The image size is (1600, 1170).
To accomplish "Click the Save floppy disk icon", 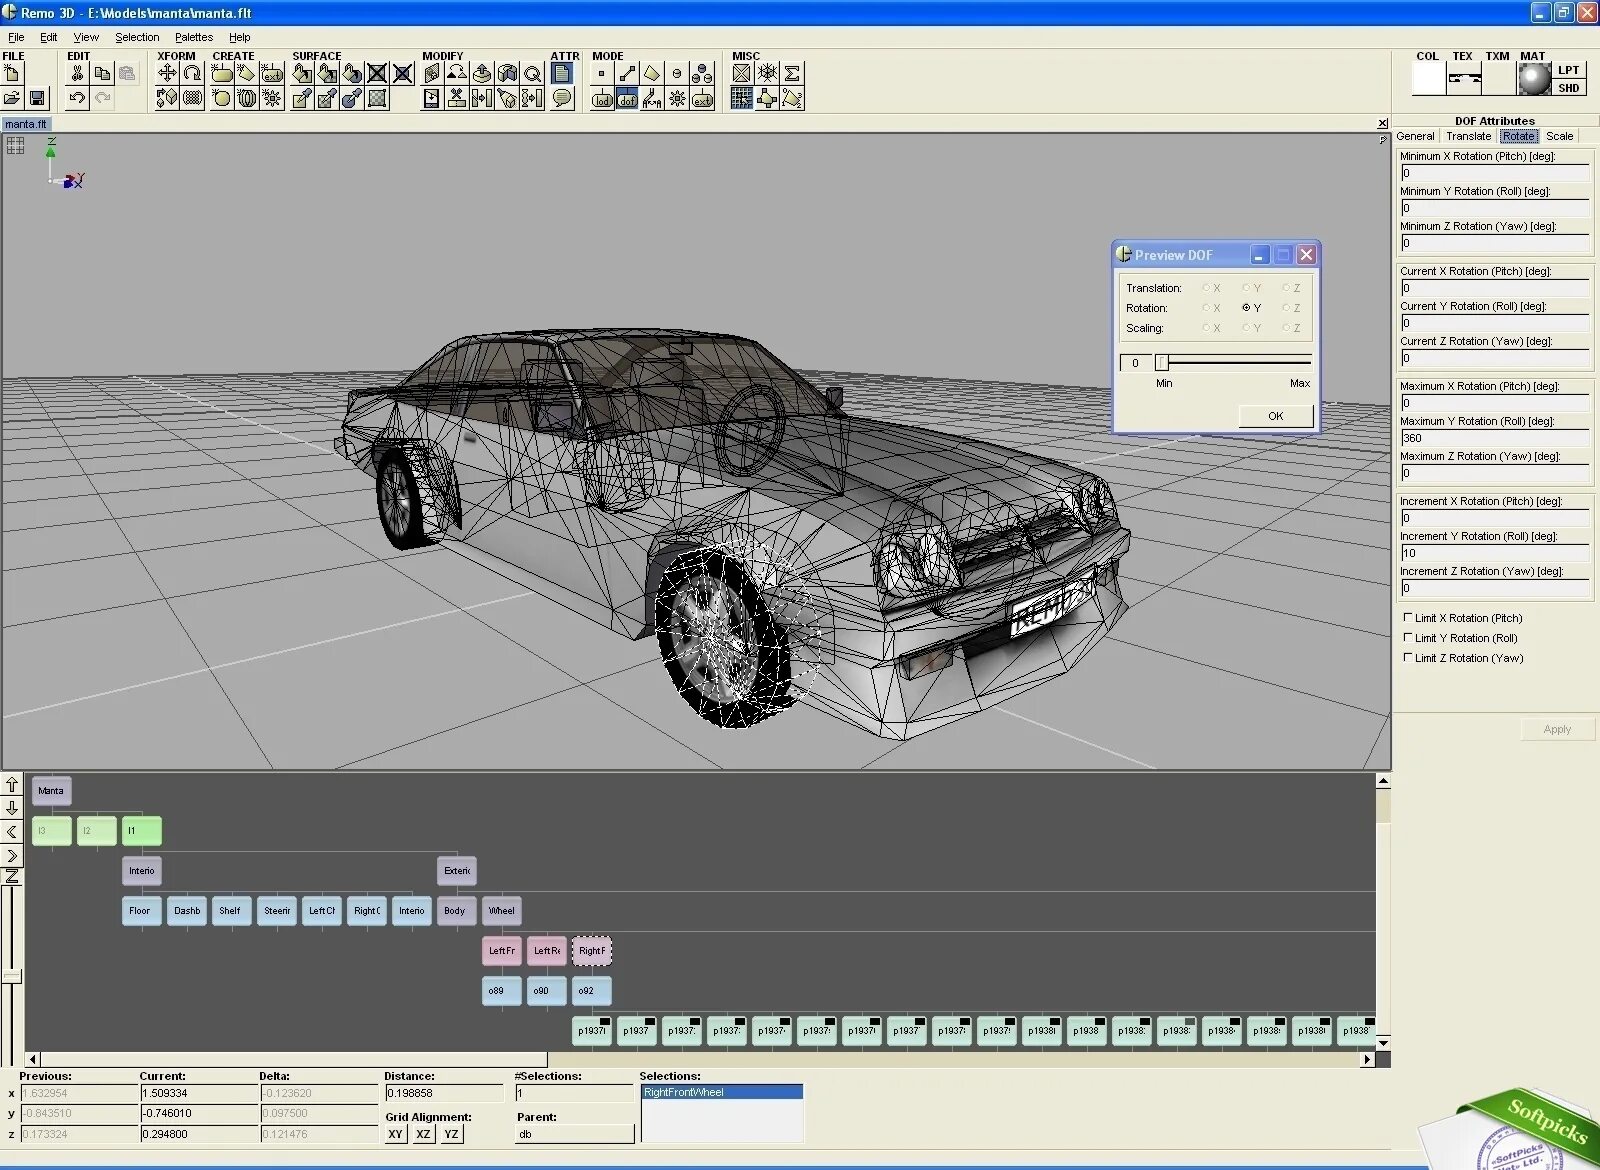I will click(x=37, y=98).
